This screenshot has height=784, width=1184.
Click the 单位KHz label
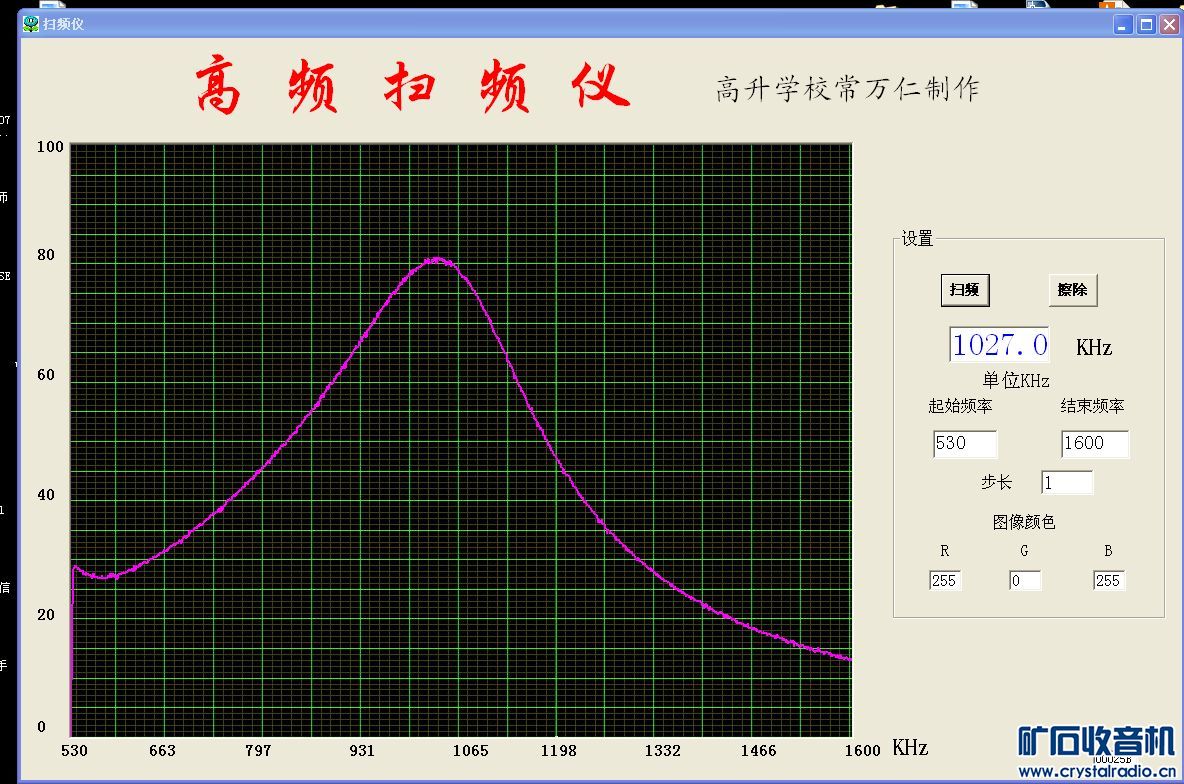(1016, 380)
